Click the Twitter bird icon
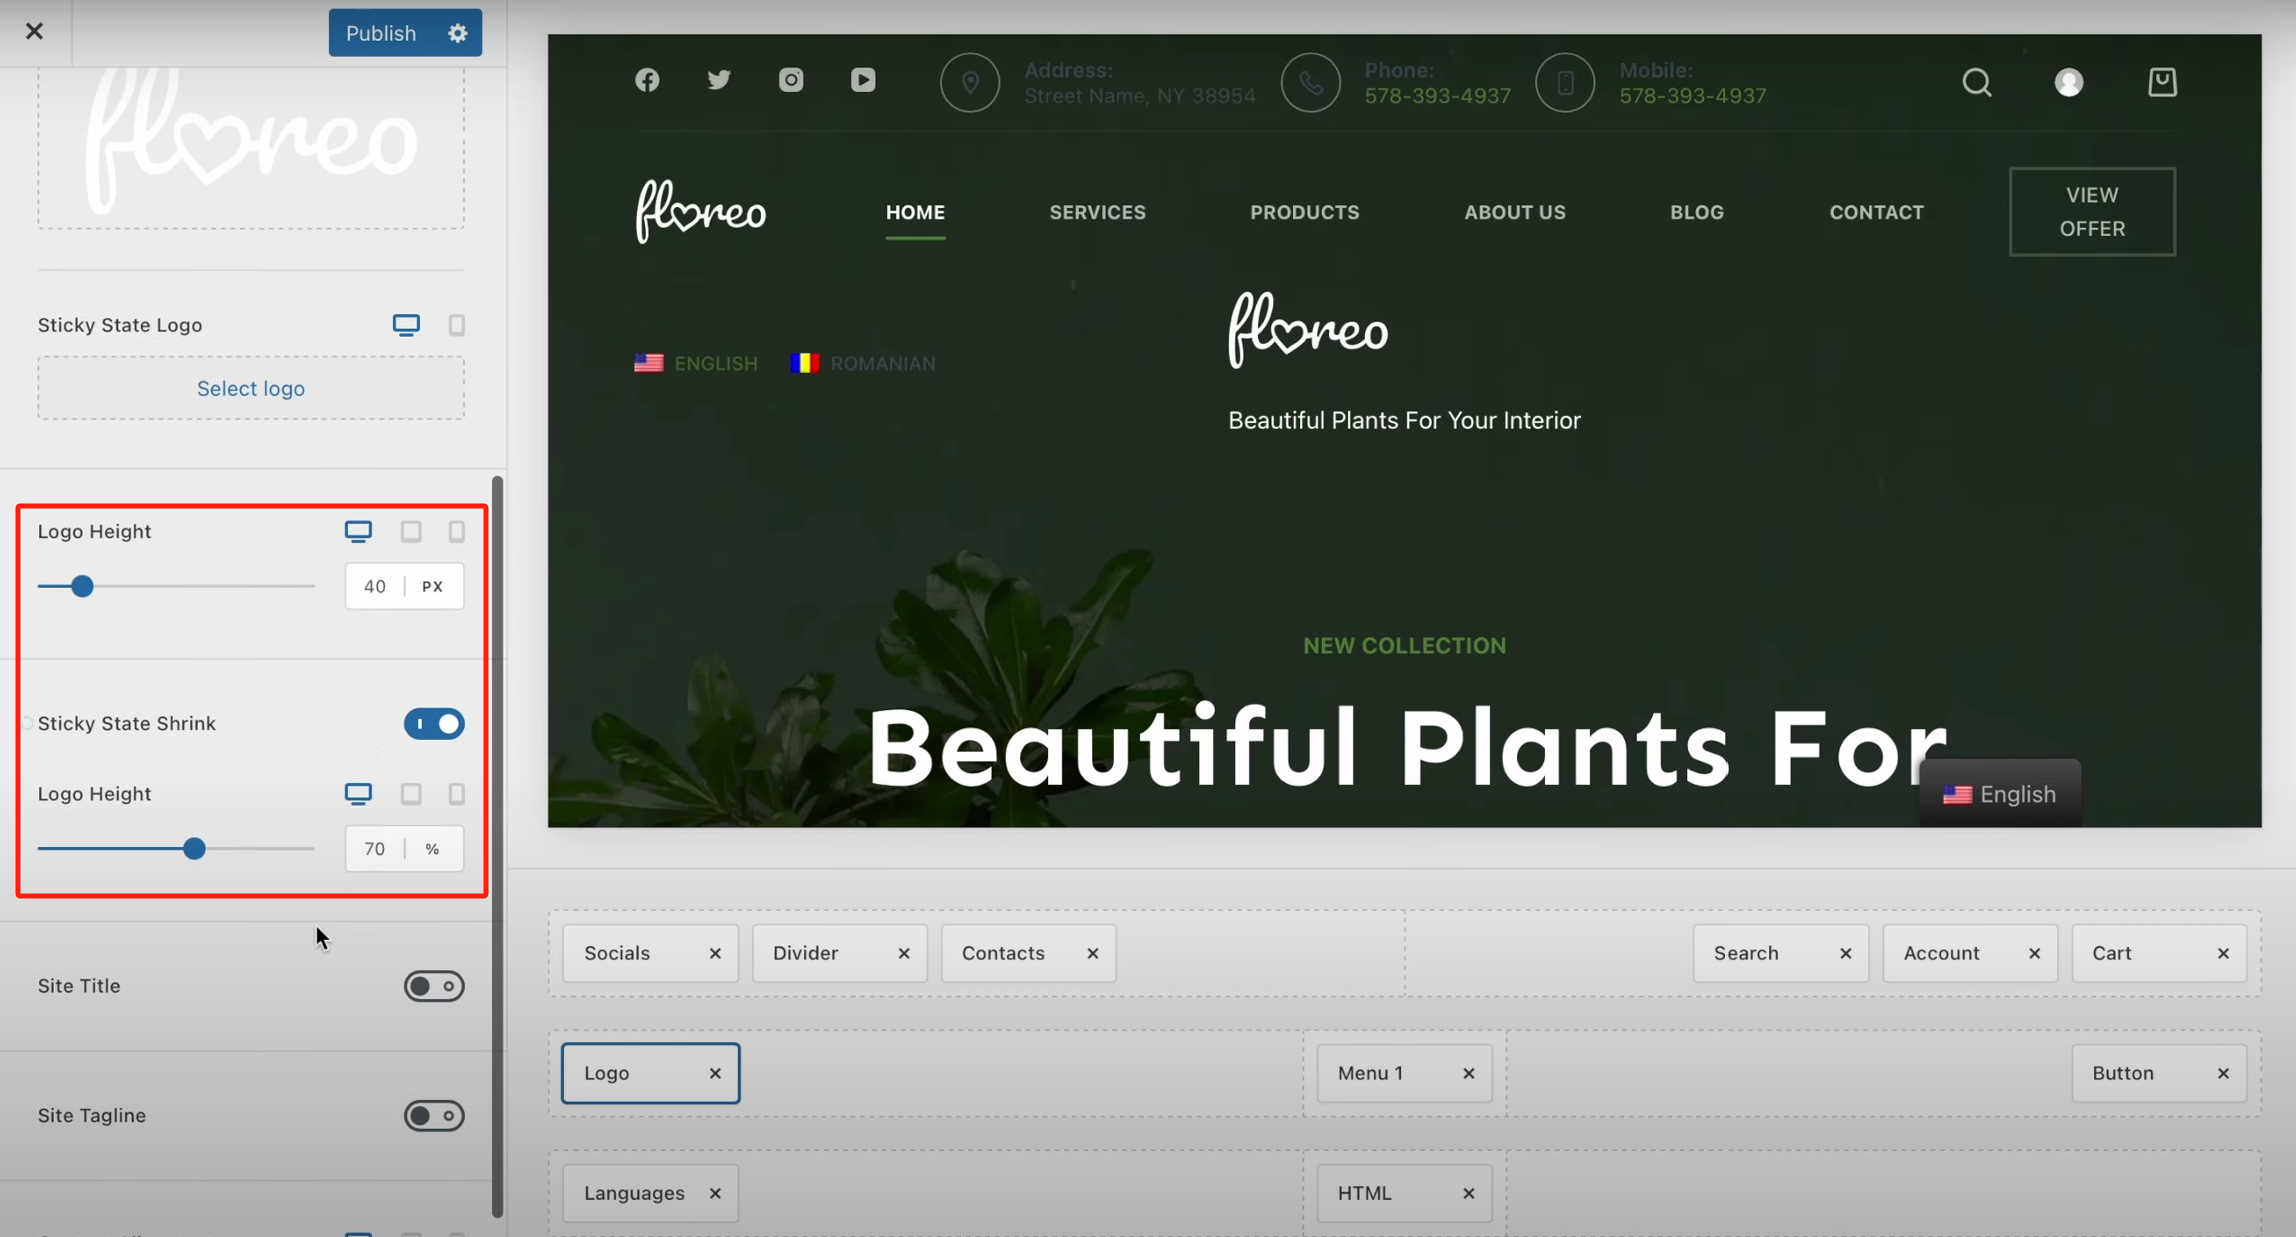Image resolution: width=2296 pixels, height=1237 pixels. pyautogui.click(x=719, y=80)
